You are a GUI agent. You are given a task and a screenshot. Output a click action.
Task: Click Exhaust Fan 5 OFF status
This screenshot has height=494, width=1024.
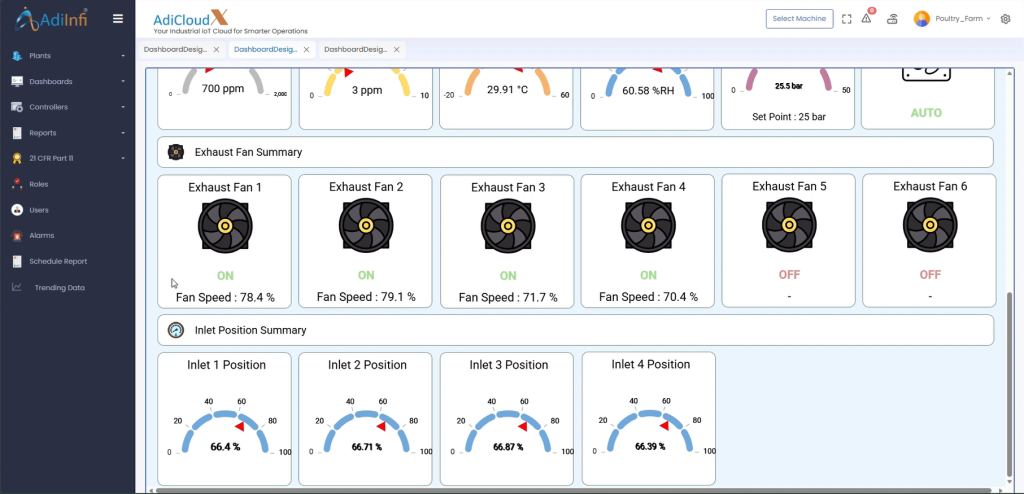789,275
